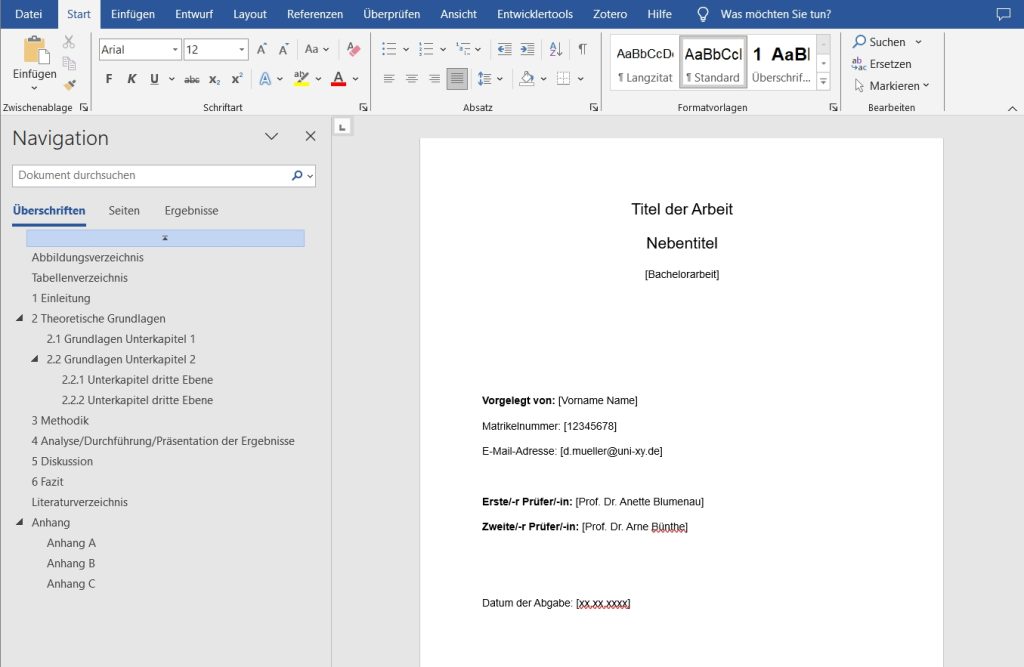Switch to Seiten tab in Navigation
The height and width of the screenshot is (667, 1024).
[x=124, y=211]
